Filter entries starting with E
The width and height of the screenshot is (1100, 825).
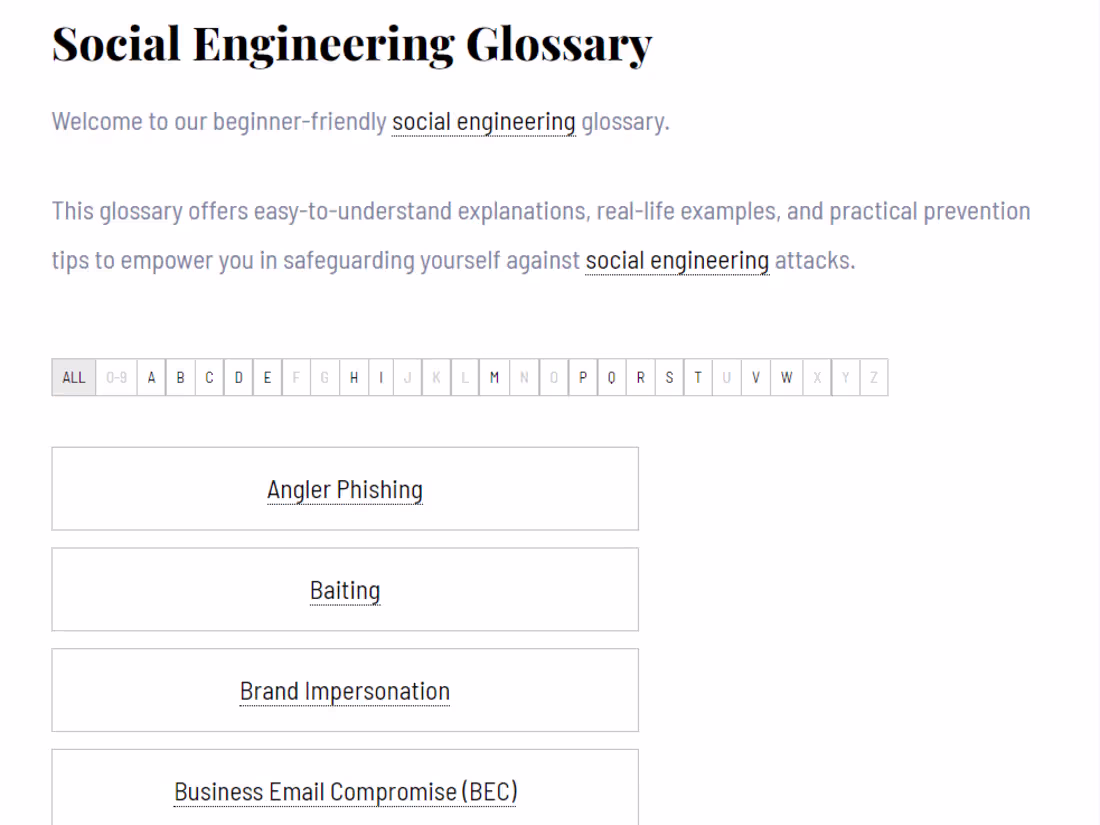click(x=267, y=377)
